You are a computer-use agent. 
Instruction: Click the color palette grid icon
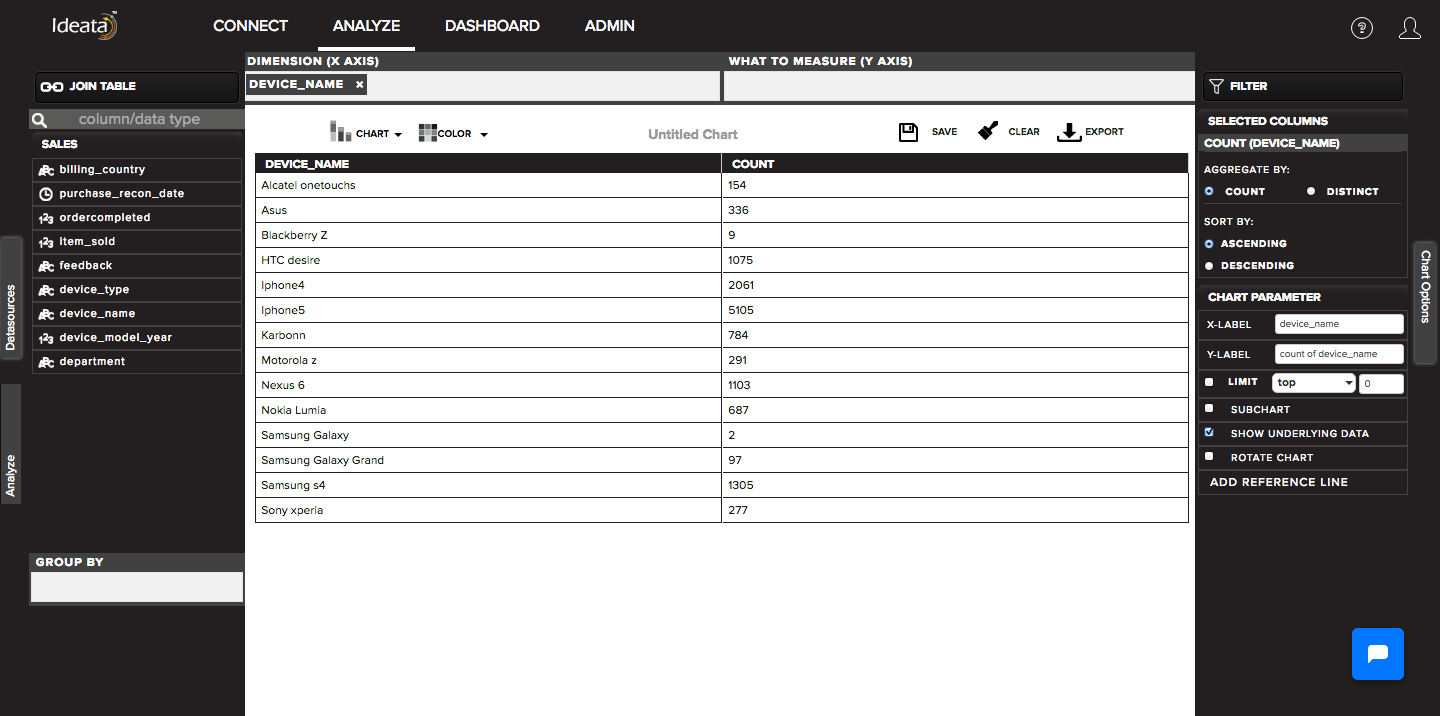coord(428,132)
